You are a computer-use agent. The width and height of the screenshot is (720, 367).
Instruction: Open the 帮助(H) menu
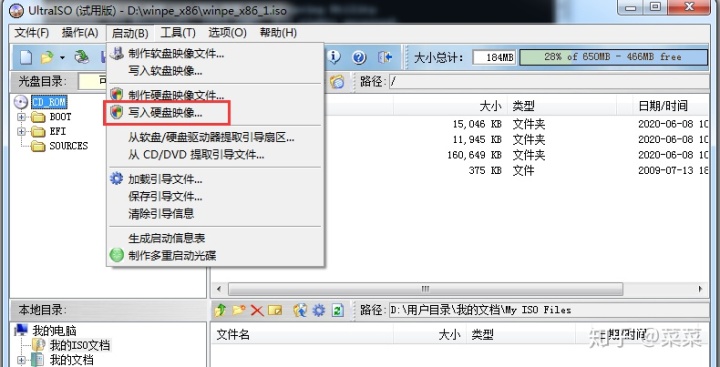(278, 33)
